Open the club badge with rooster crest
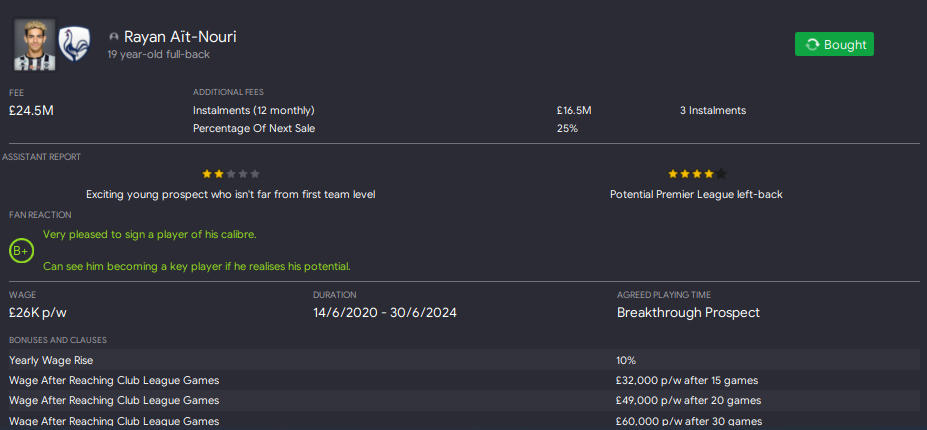This screenshot has width=927, height=430. point(75,43)
